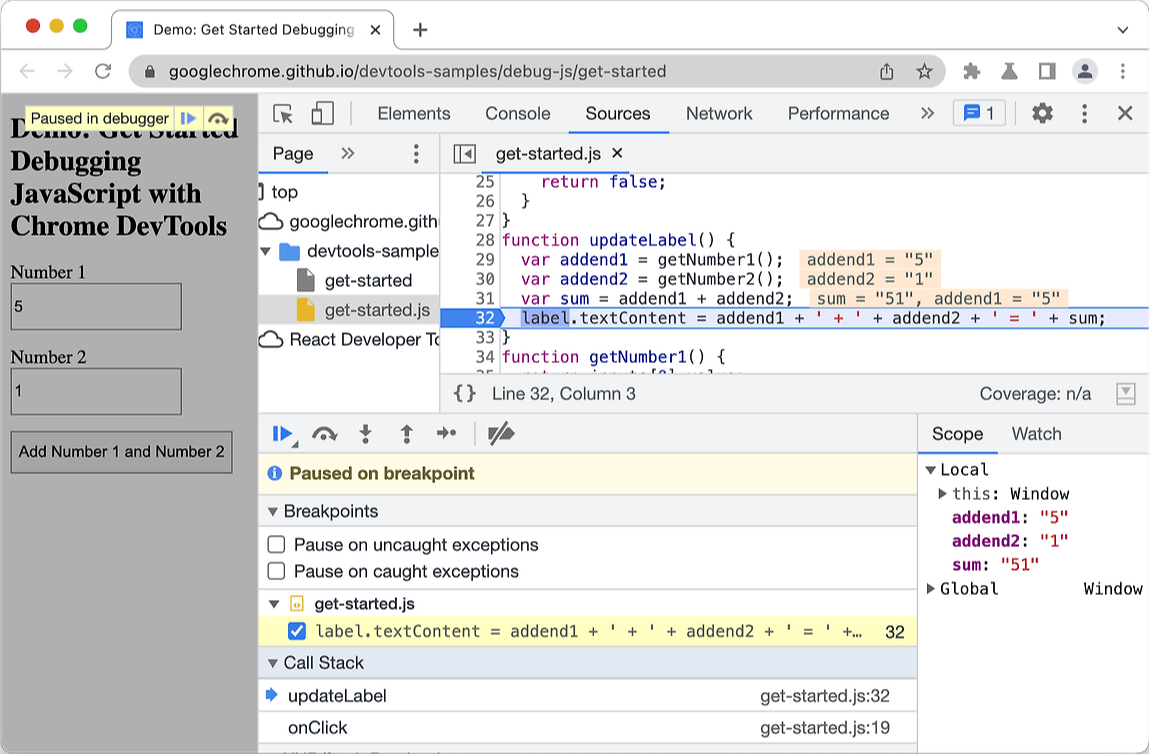Collapse the Breakpoints section

coord(273,511)
